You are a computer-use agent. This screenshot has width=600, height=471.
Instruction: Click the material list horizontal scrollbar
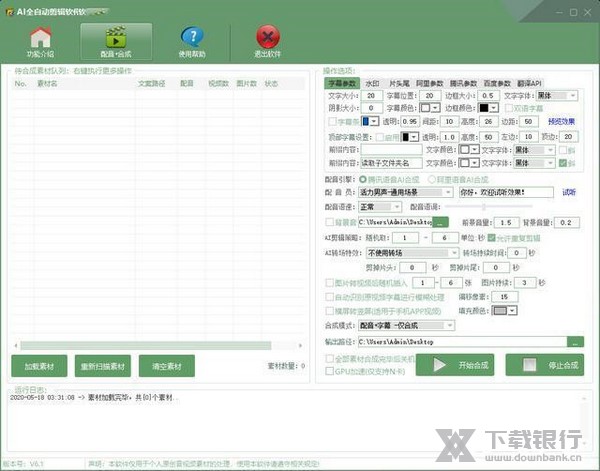[x=146, y=346]
